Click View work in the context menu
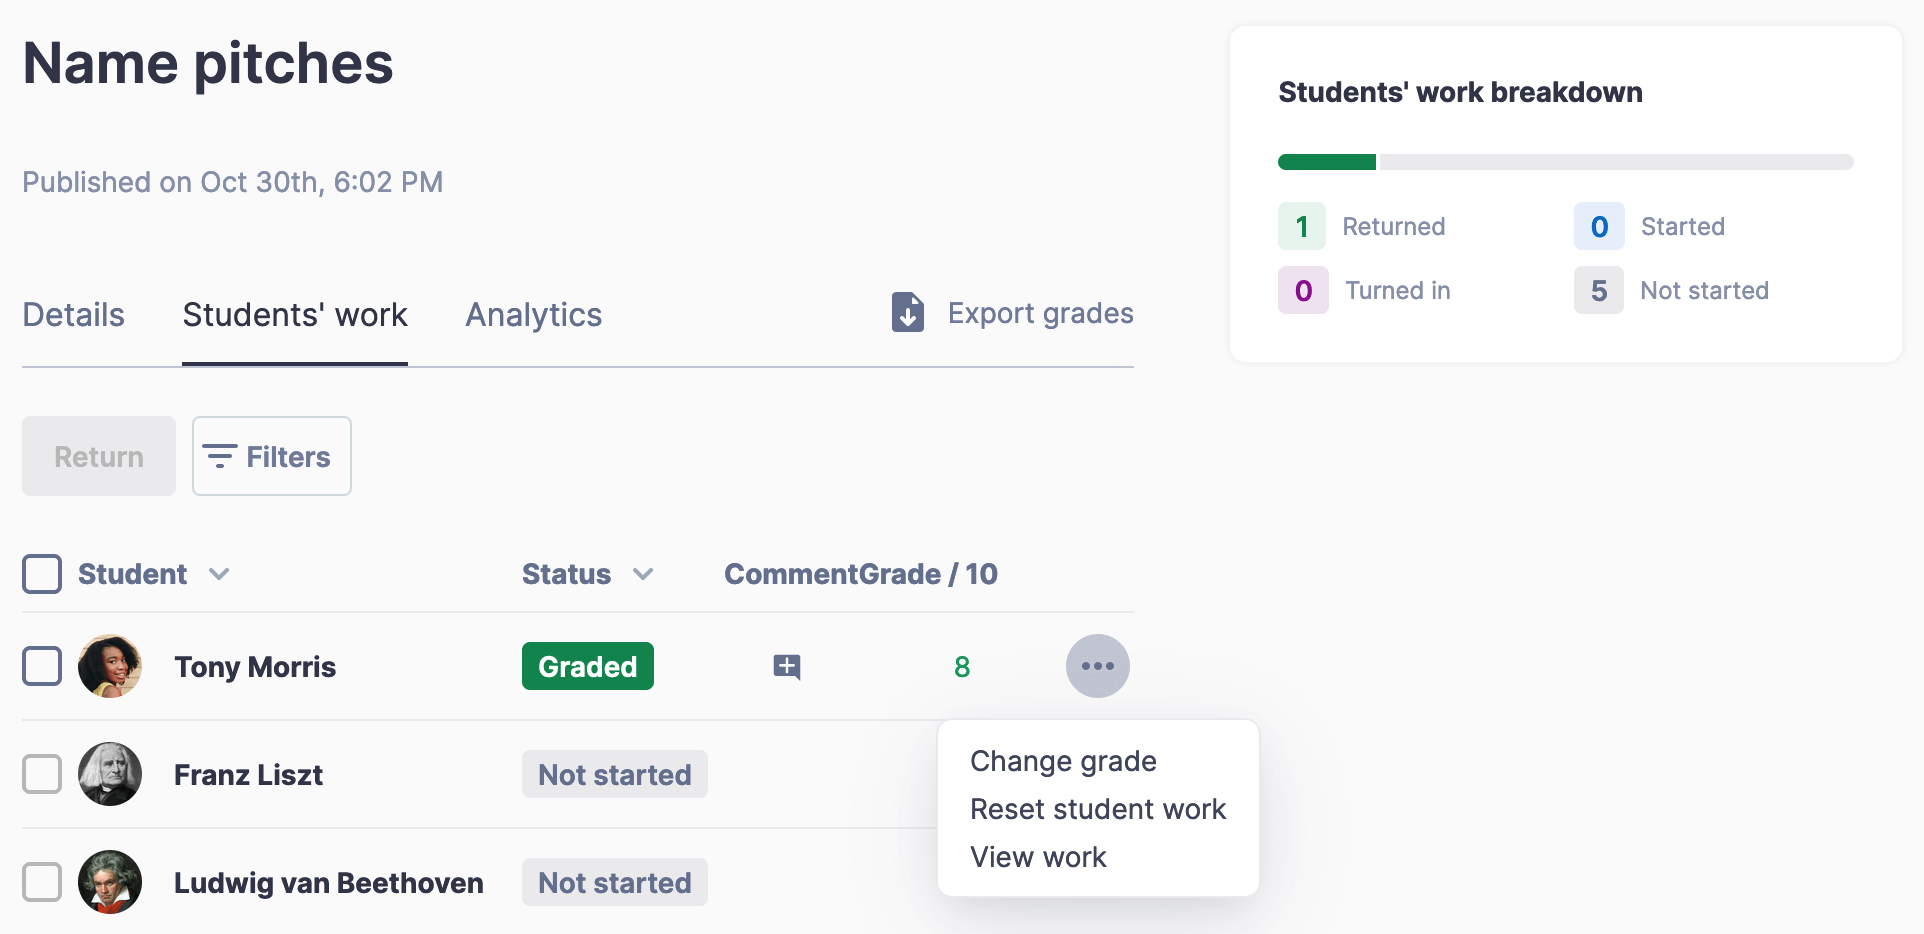The image size is (1924, 934). (1038, 856)
